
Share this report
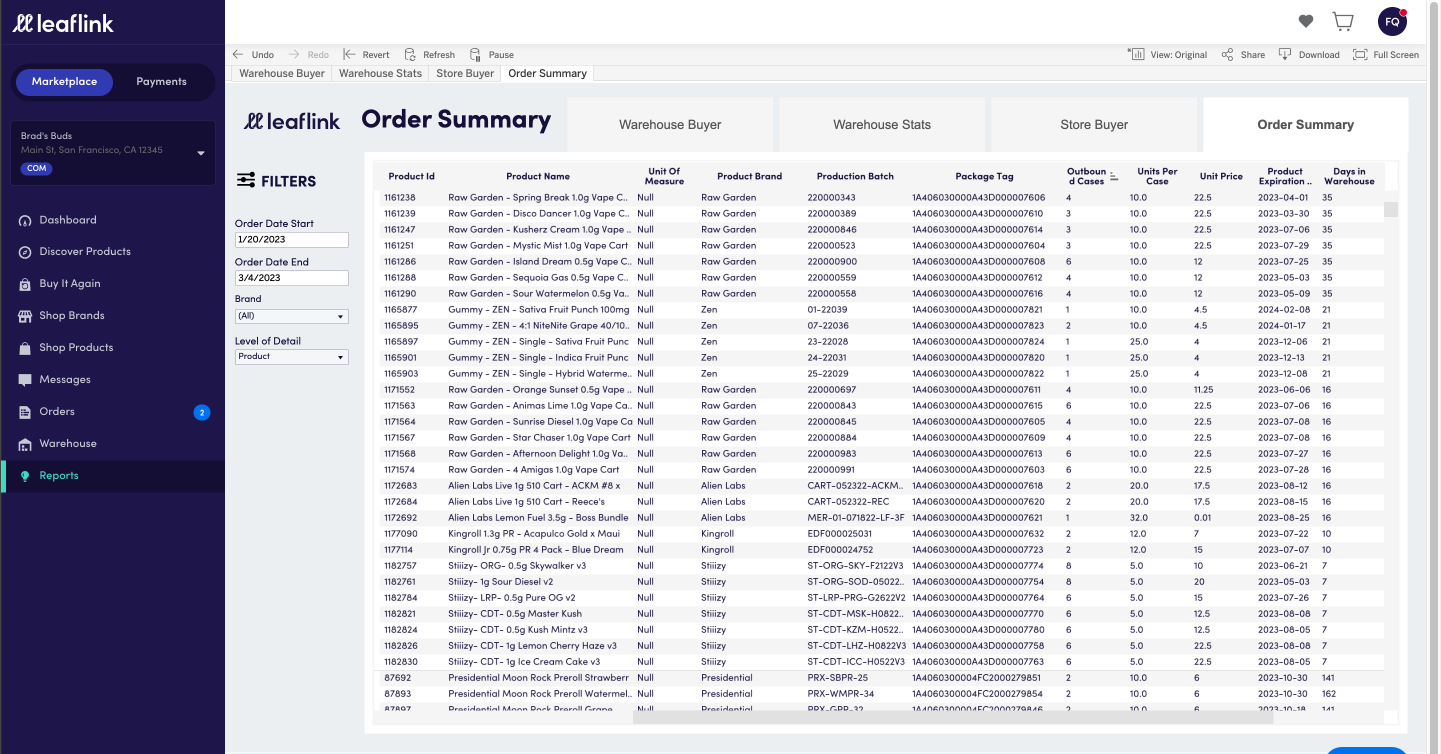[x=1243, y=55]
